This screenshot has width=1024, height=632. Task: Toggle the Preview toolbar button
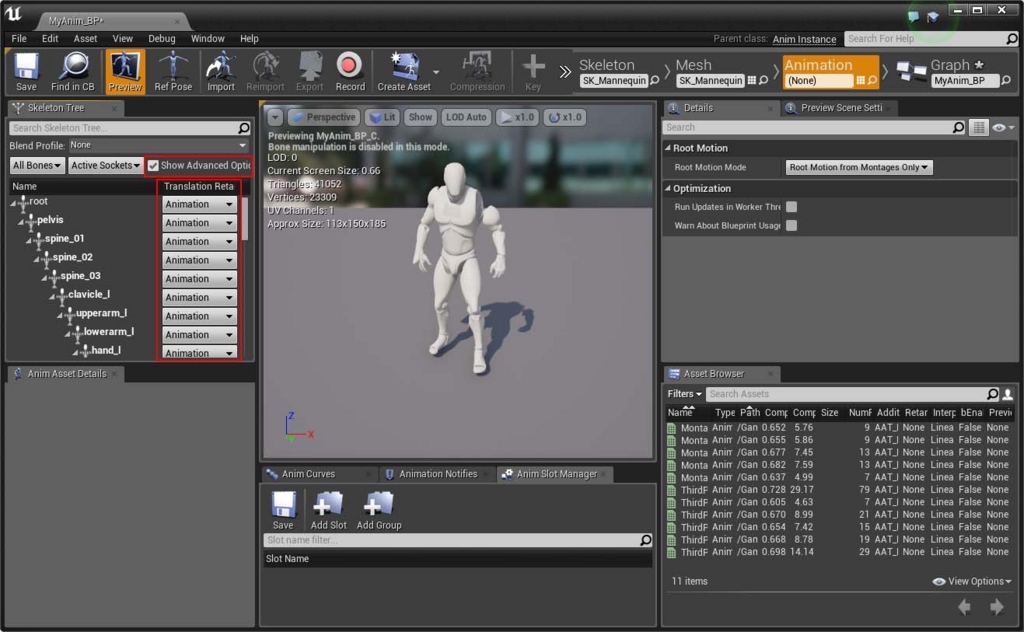tap(125, 72)
